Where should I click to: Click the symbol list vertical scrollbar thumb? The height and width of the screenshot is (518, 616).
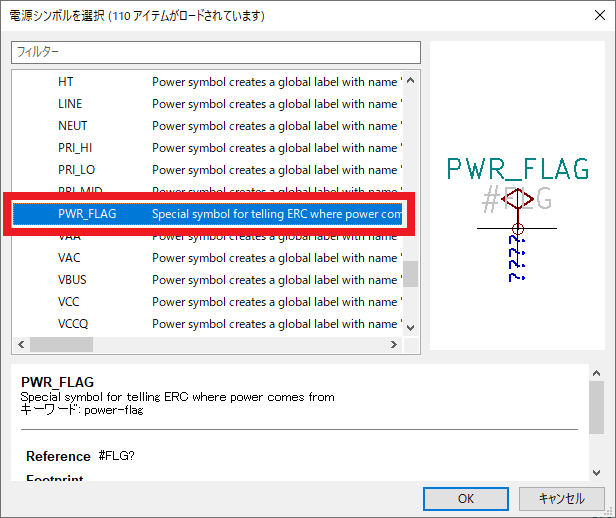410,274
